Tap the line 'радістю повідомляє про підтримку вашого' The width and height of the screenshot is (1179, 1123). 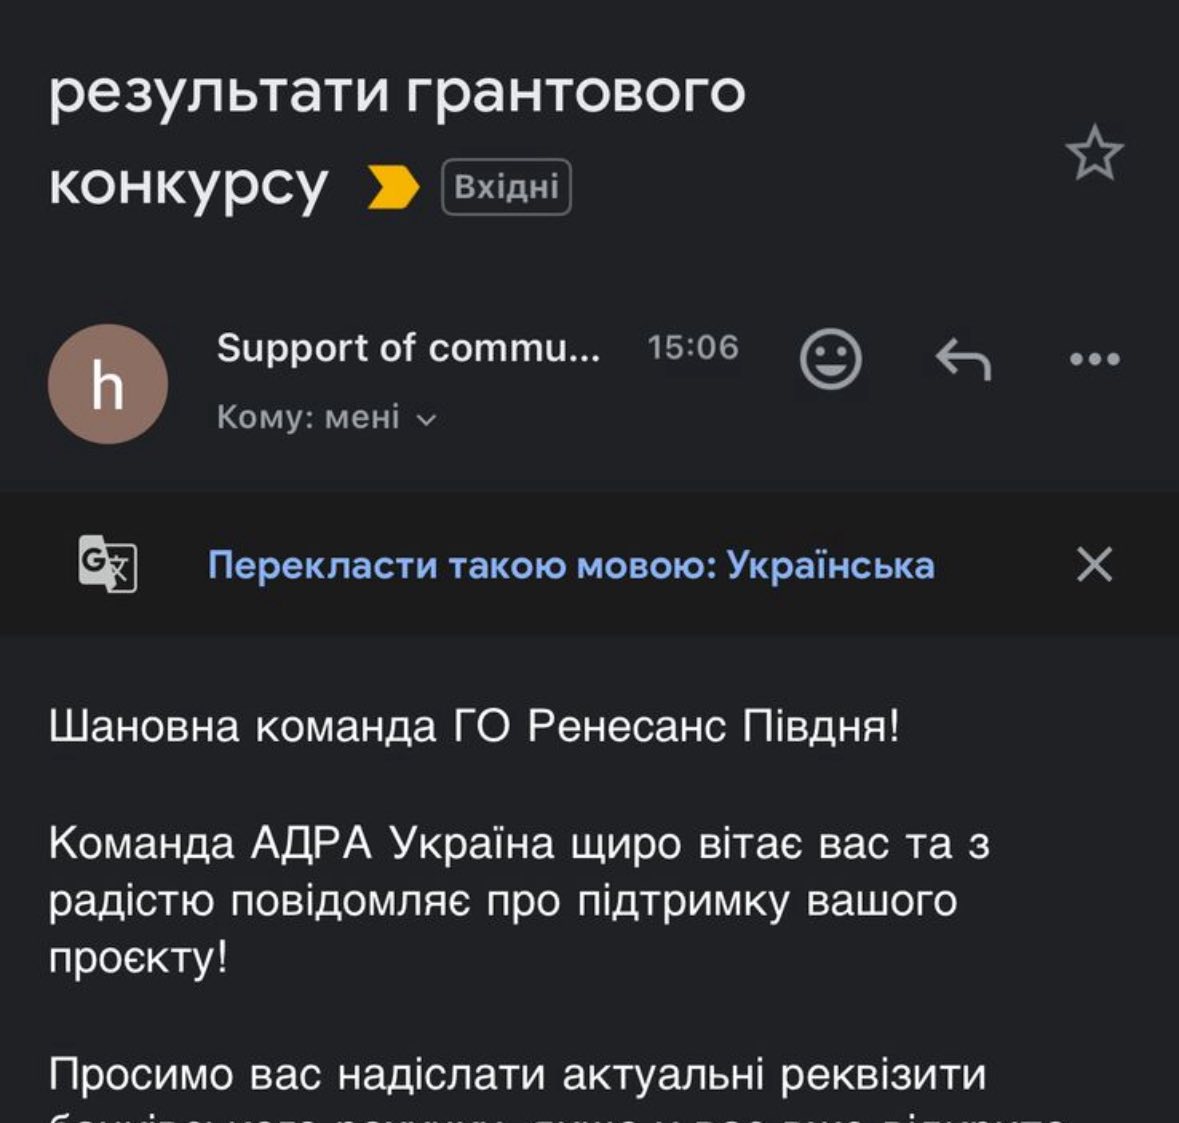pyautogui.click(x=502, y=901)
